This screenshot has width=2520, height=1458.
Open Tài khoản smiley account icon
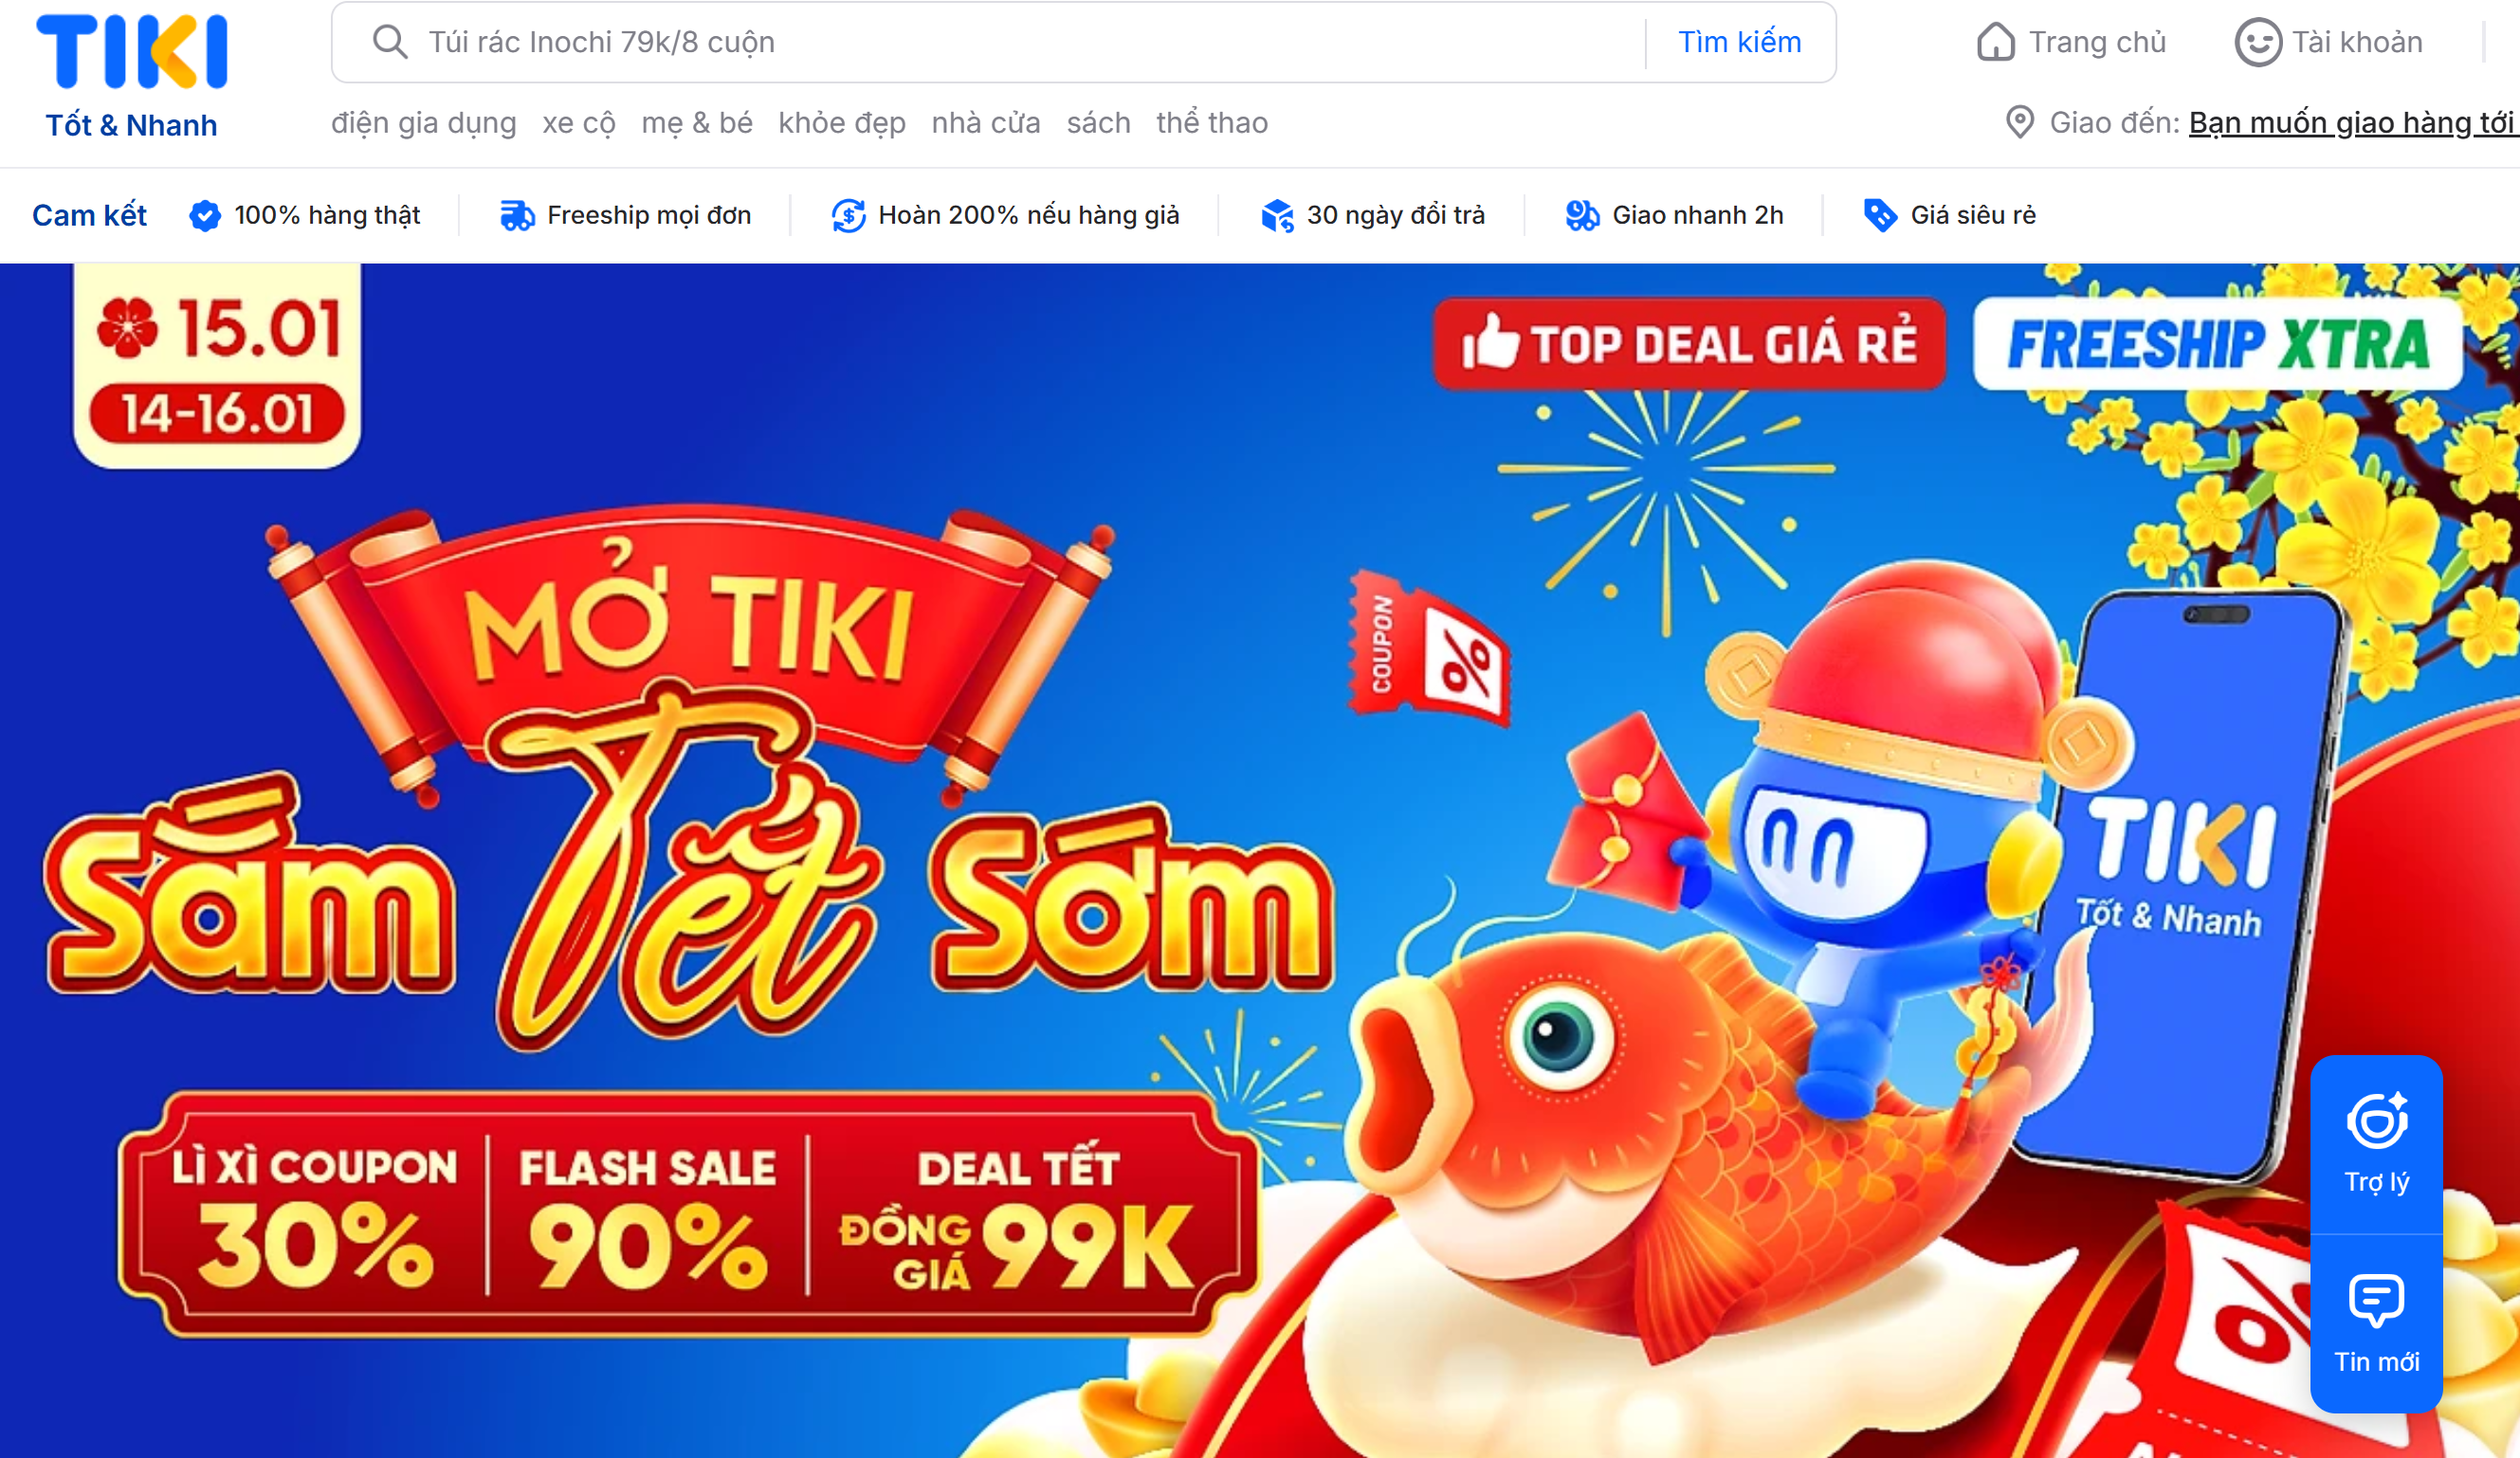pos(2257,42)
